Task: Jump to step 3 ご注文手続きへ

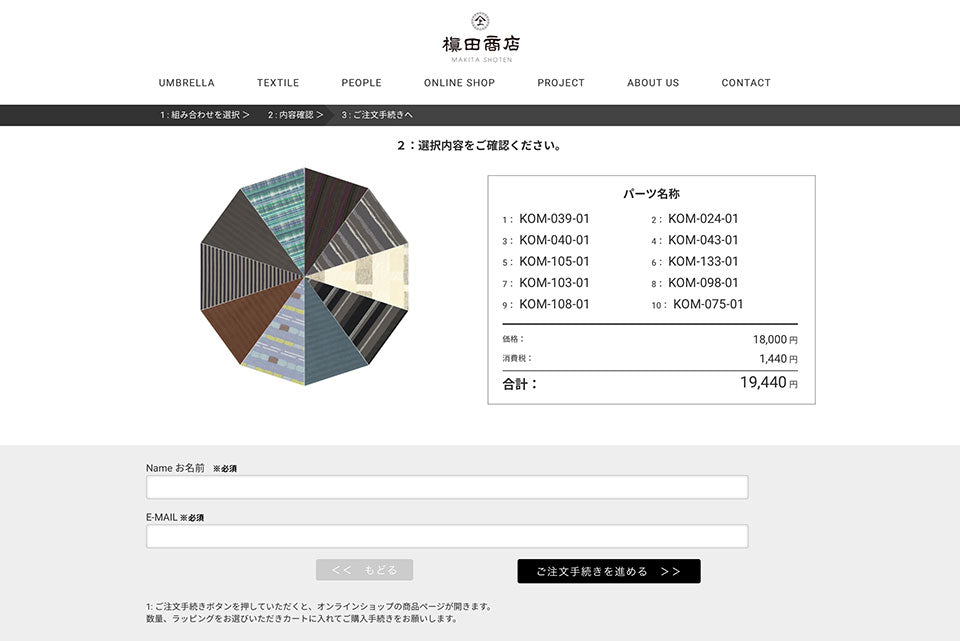Action: (x=377, y=115)
